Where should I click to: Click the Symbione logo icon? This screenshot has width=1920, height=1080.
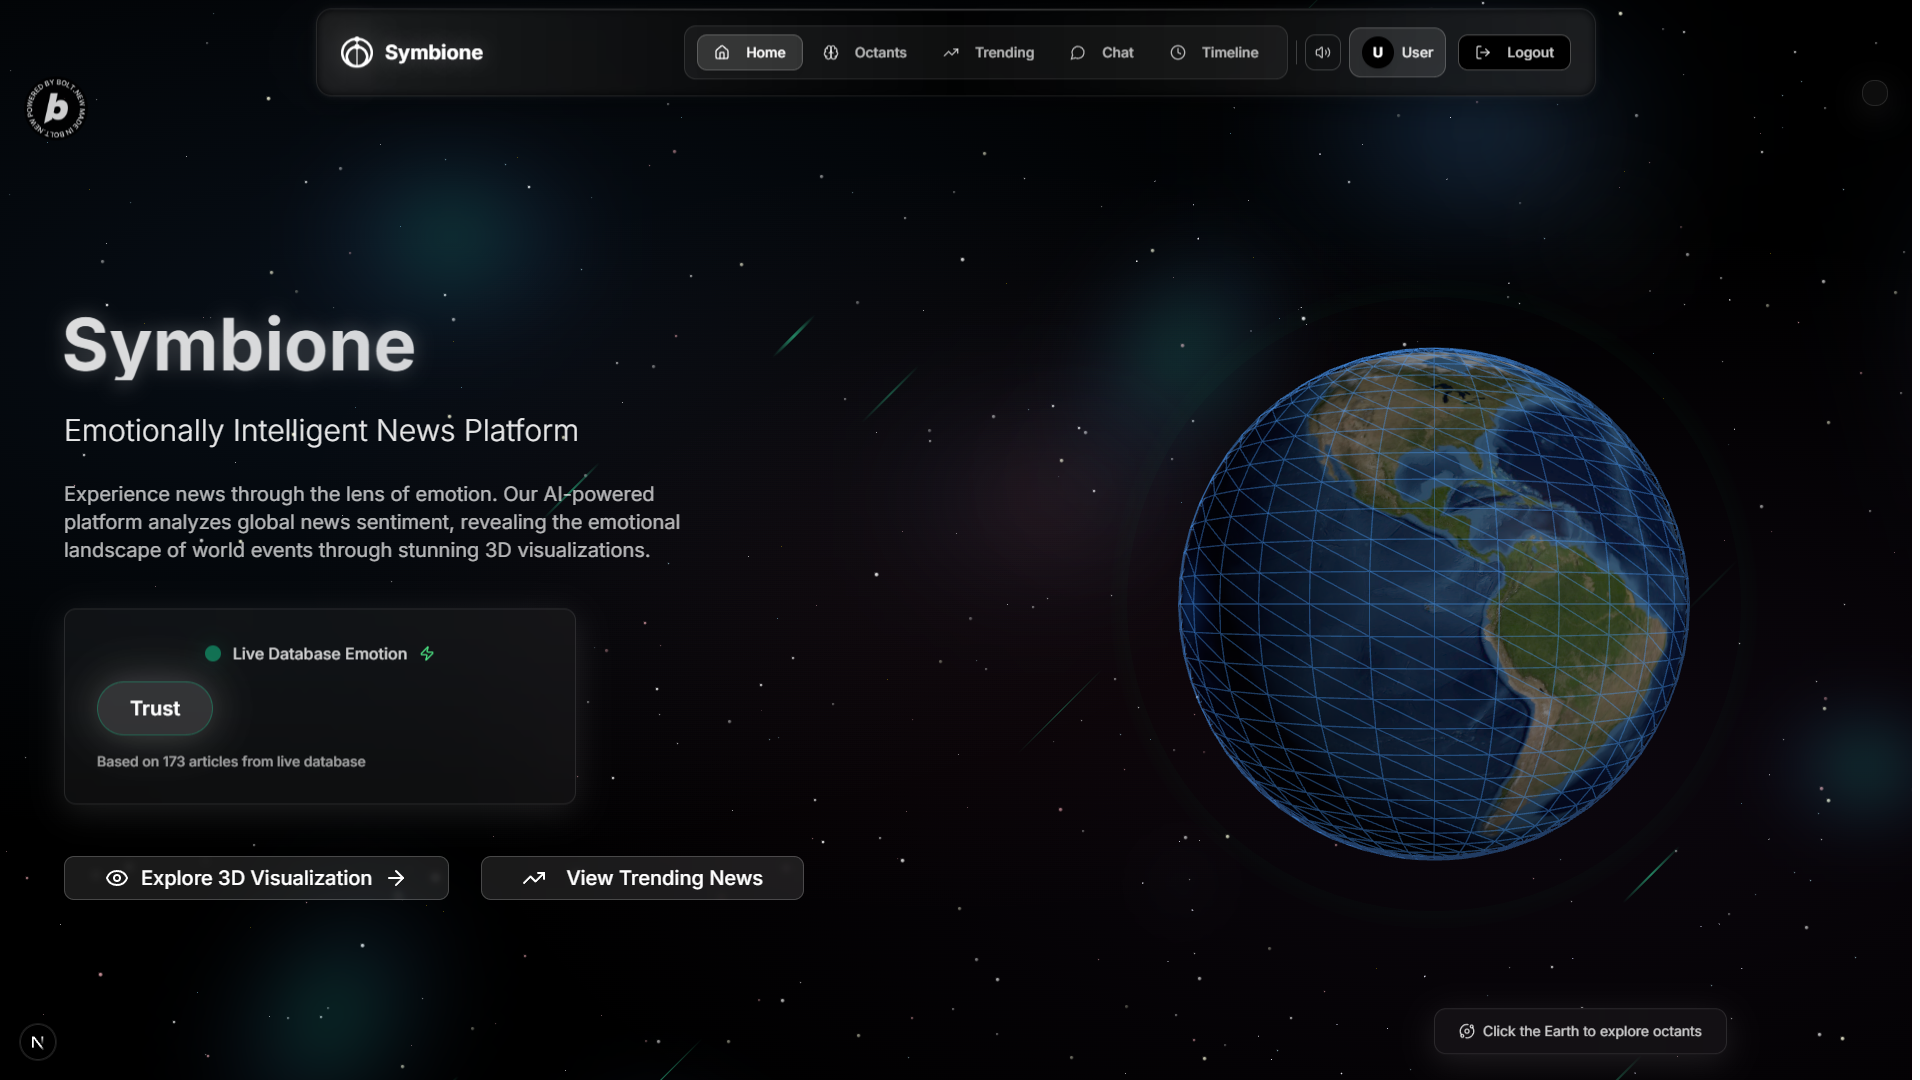[356, 52]
